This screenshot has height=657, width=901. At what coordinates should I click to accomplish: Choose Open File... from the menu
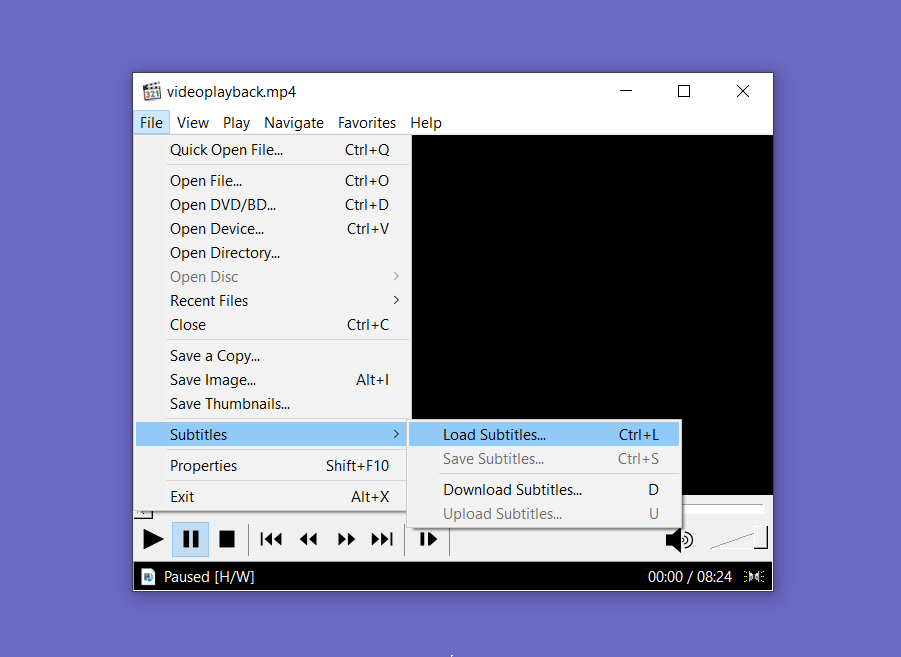coord(272,180)
